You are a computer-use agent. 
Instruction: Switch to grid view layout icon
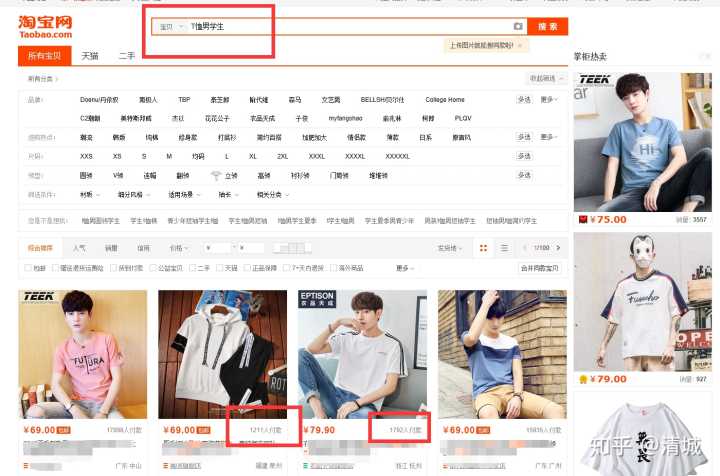(483, 248)
